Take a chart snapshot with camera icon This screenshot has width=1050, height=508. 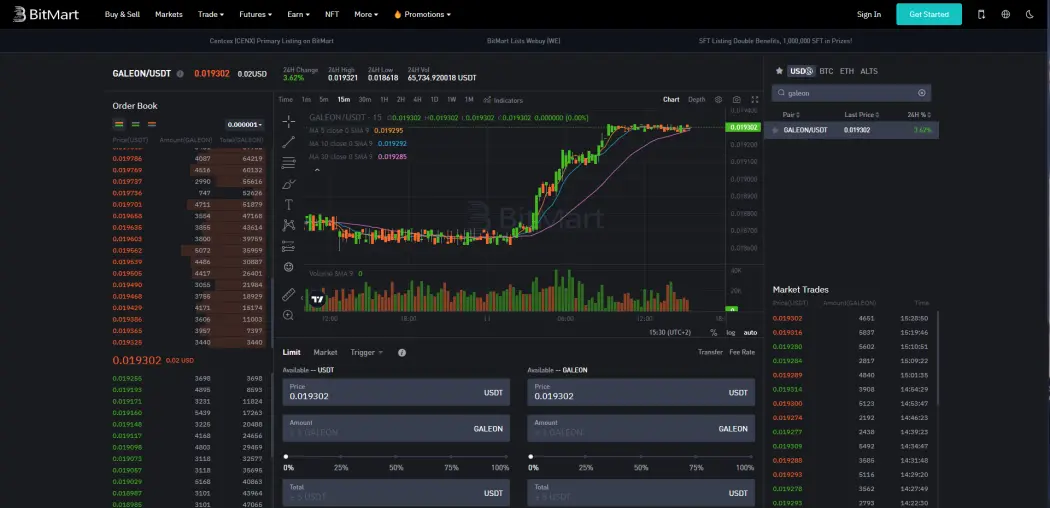coord(737,100)
